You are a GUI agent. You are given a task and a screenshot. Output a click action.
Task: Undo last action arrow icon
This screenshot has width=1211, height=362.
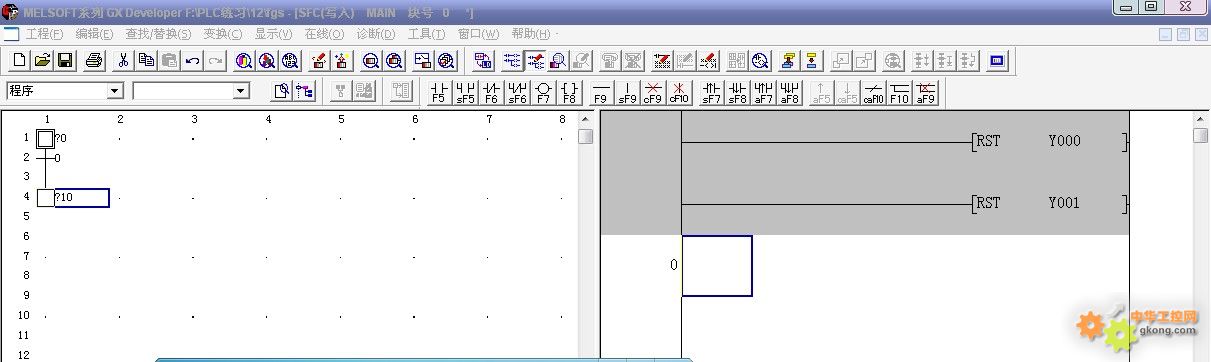[192, 61]
